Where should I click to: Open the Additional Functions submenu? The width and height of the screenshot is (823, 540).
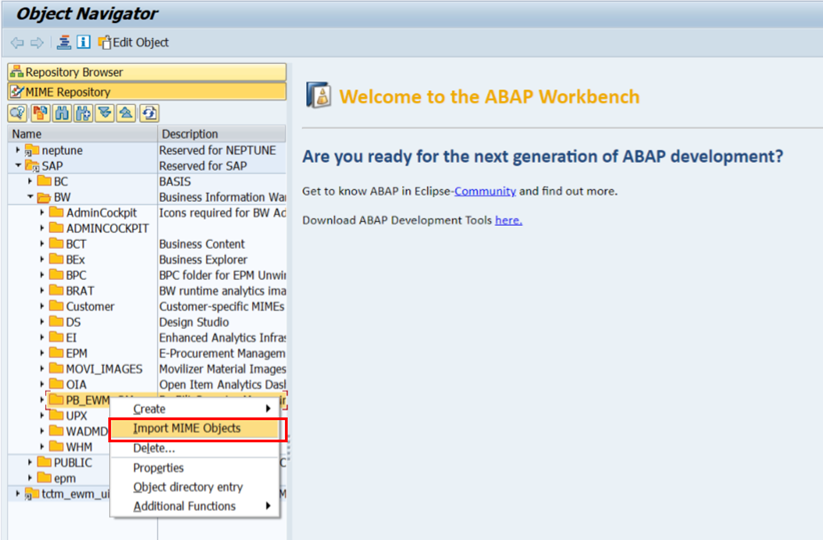[x=185, y=506]
